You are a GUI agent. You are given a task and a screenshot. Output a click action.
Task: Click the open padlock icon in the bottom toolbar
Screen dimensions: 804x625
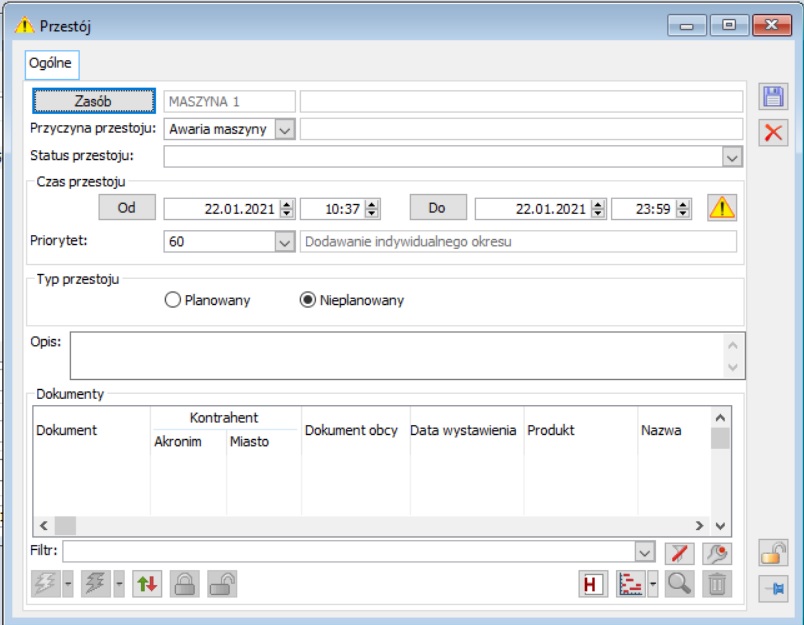222,584
